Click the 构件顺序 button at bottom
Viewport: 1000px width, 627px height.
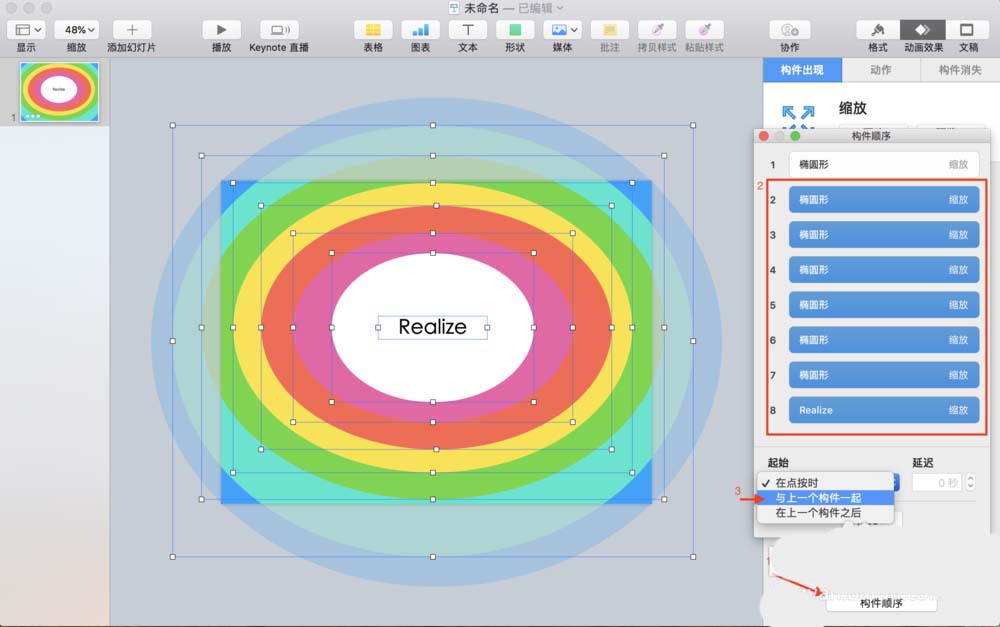881,603
